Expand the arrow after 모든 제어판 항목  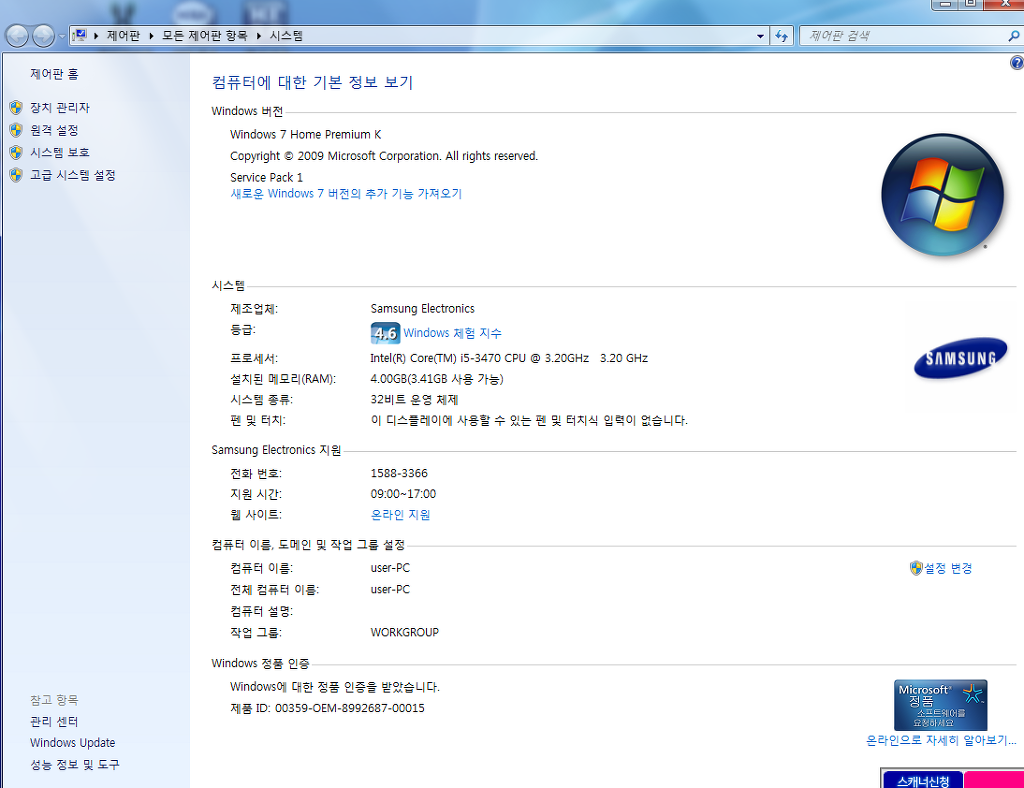point(259,36)
